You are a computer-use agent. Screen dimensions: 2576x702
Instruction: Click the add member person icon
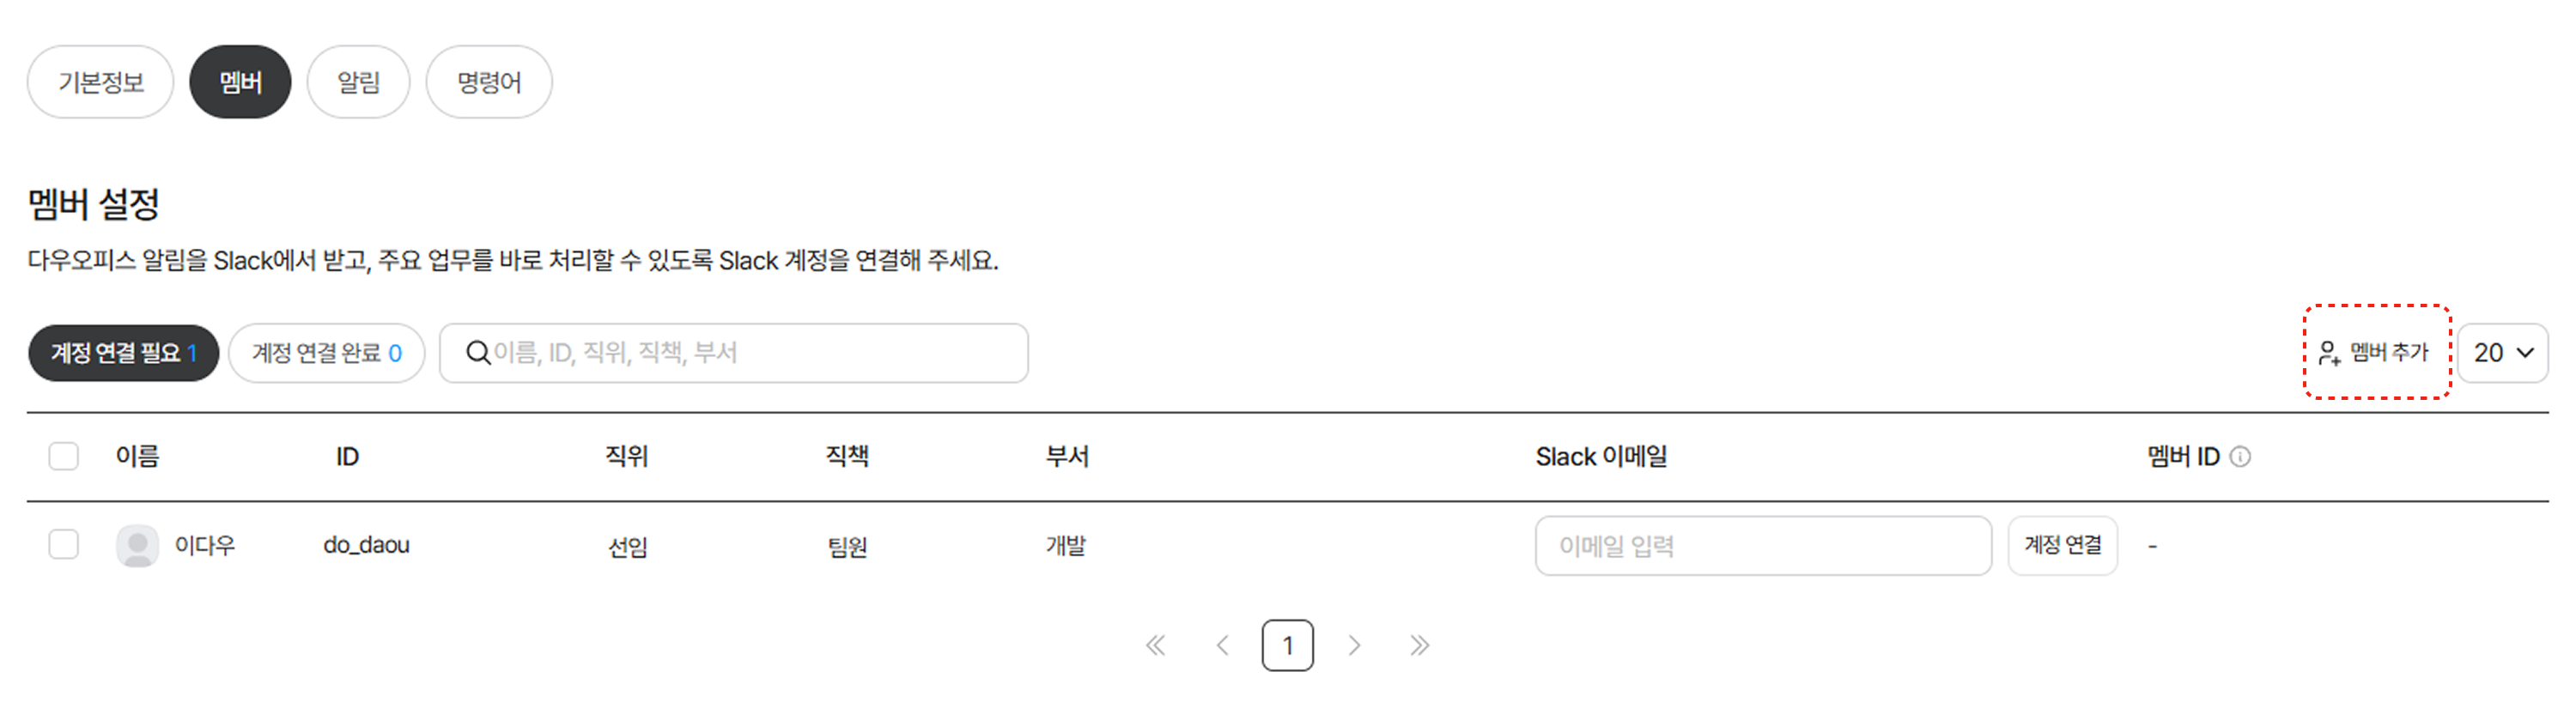point(2329,353)
